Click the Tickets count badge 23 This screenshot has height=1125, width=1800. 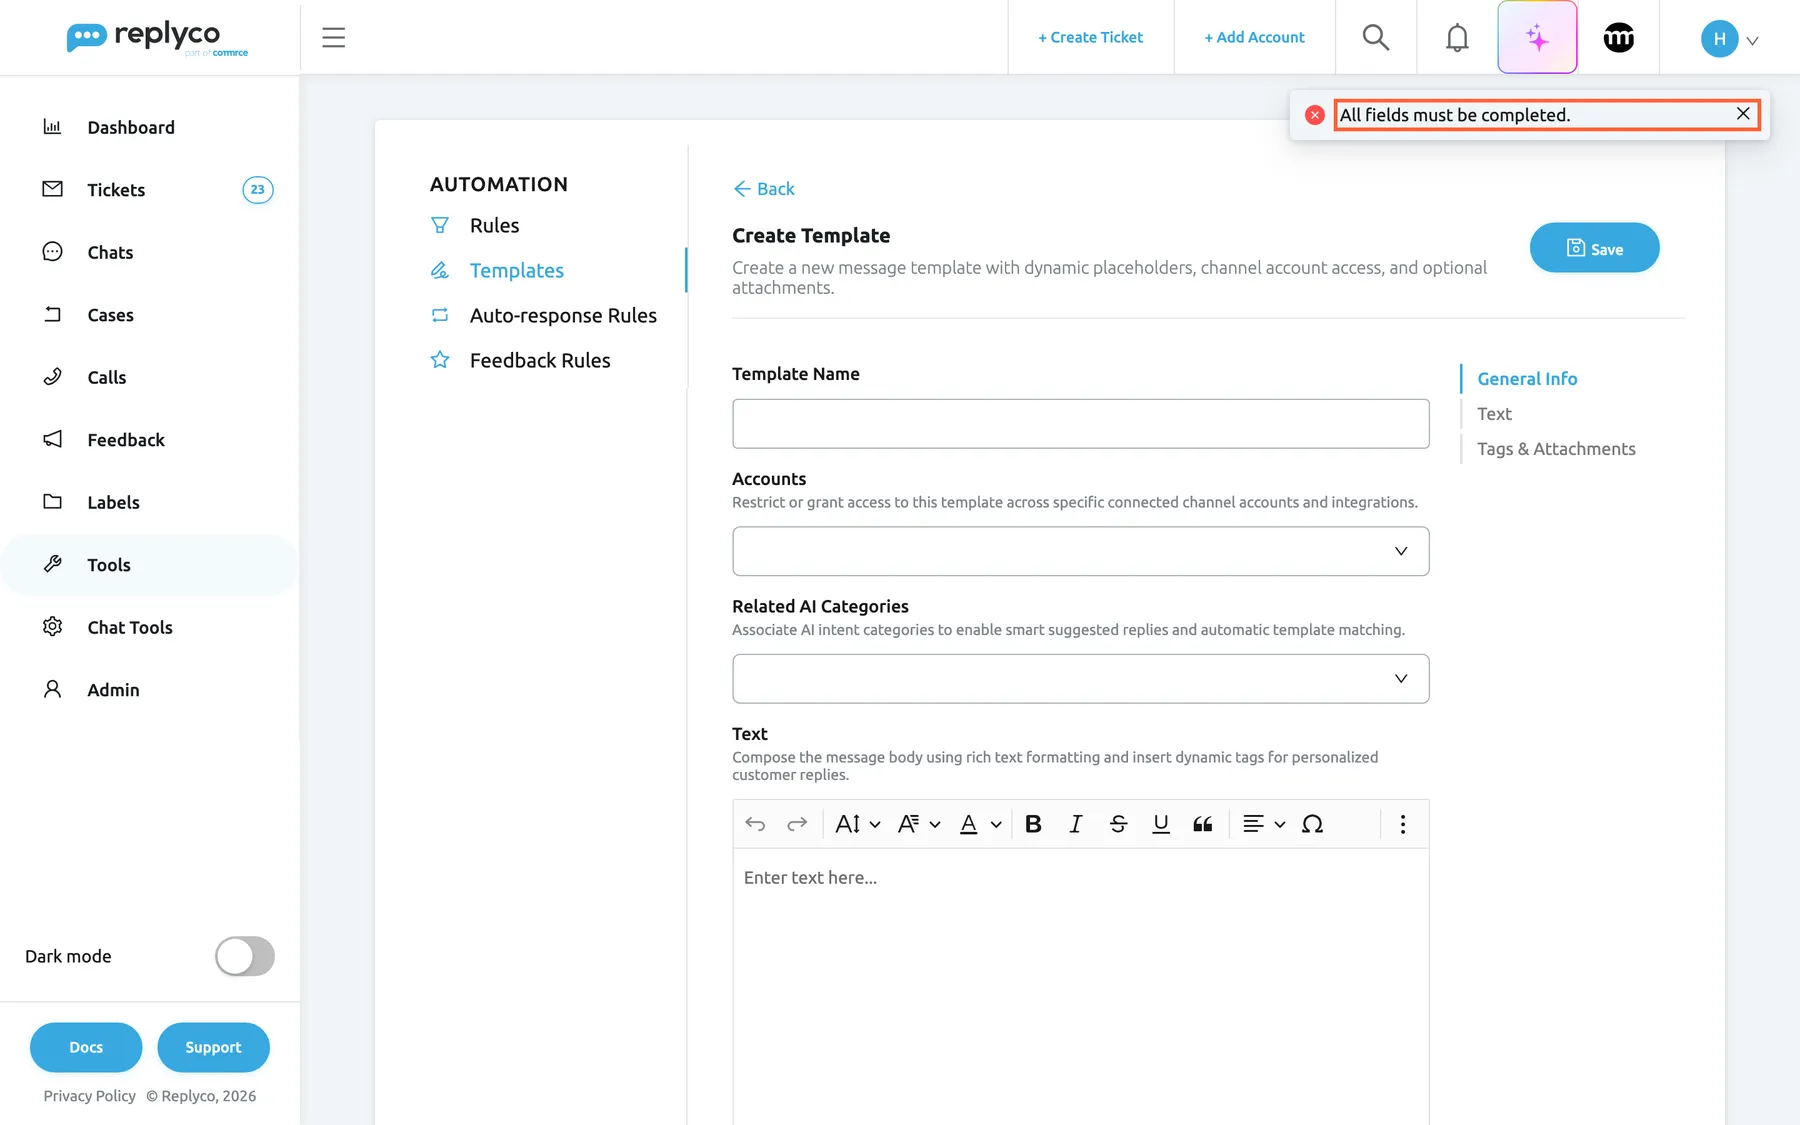point(257,190)
